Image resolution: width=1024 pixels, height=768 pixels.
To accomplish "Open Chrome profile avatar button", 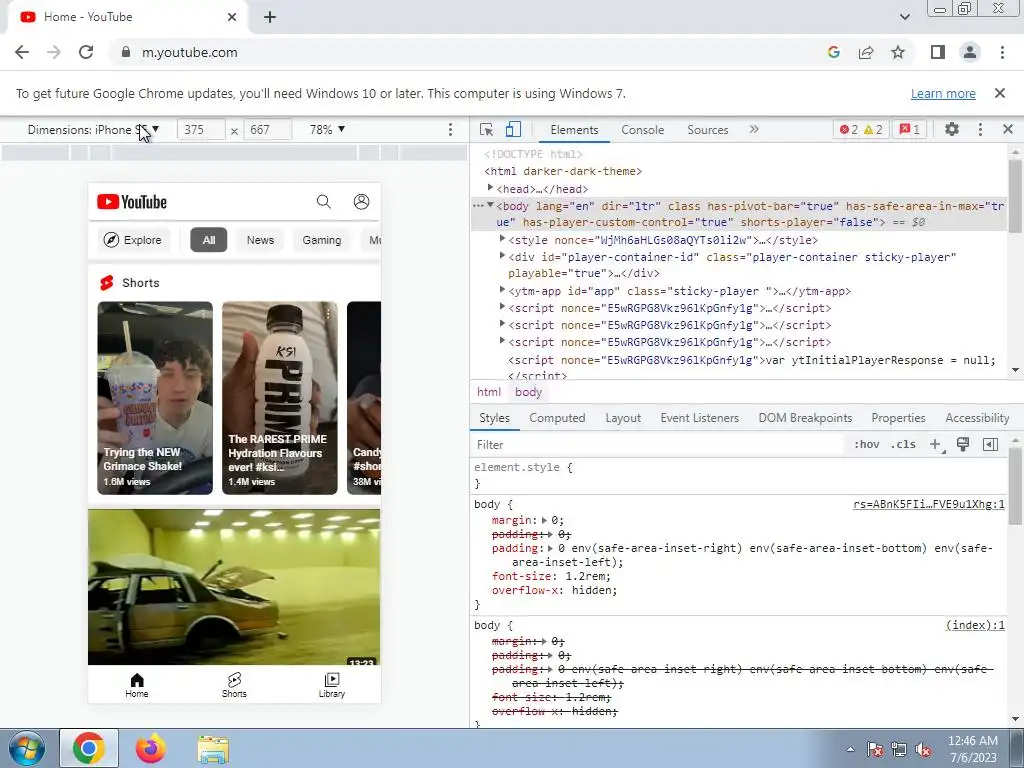I will tap(970, 52).
